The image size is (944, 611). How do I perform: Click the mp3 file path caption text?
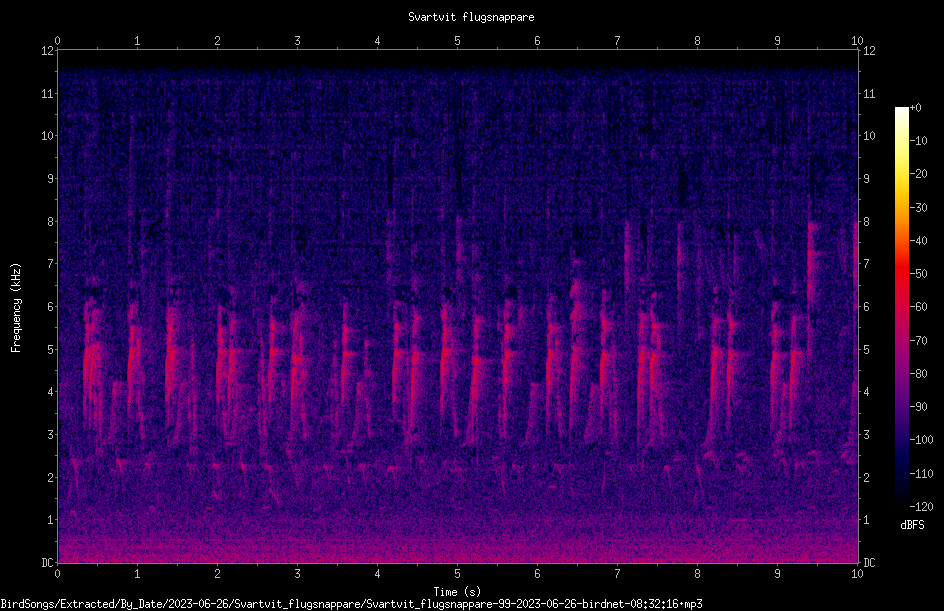pos(351,604)
